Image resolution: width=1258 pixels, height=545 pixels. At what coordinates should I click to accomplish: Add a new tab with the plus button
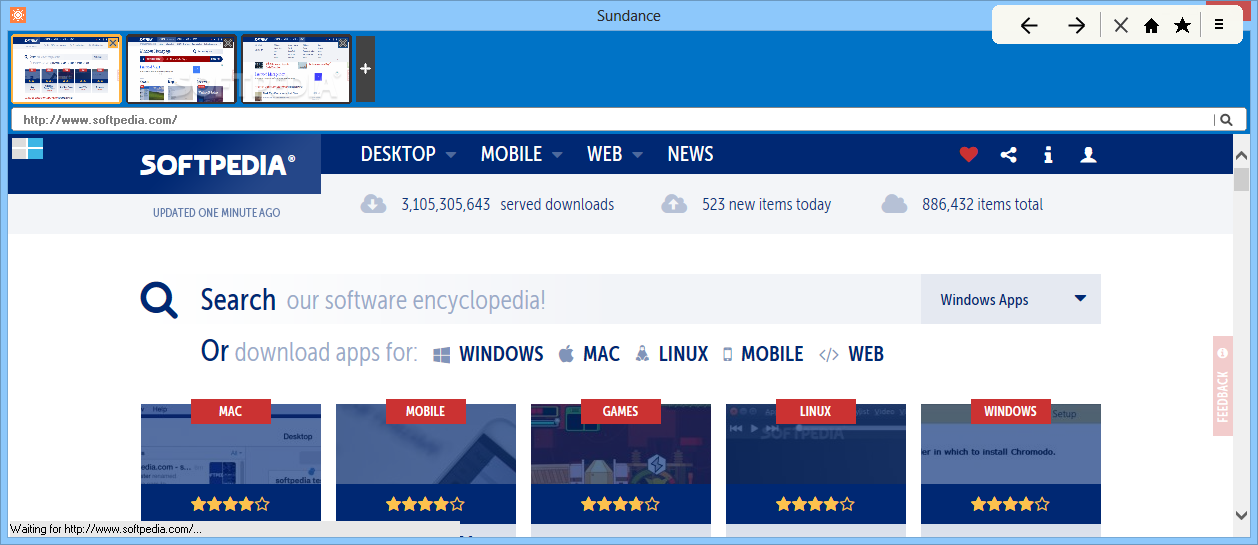click(x=365, y=68)
